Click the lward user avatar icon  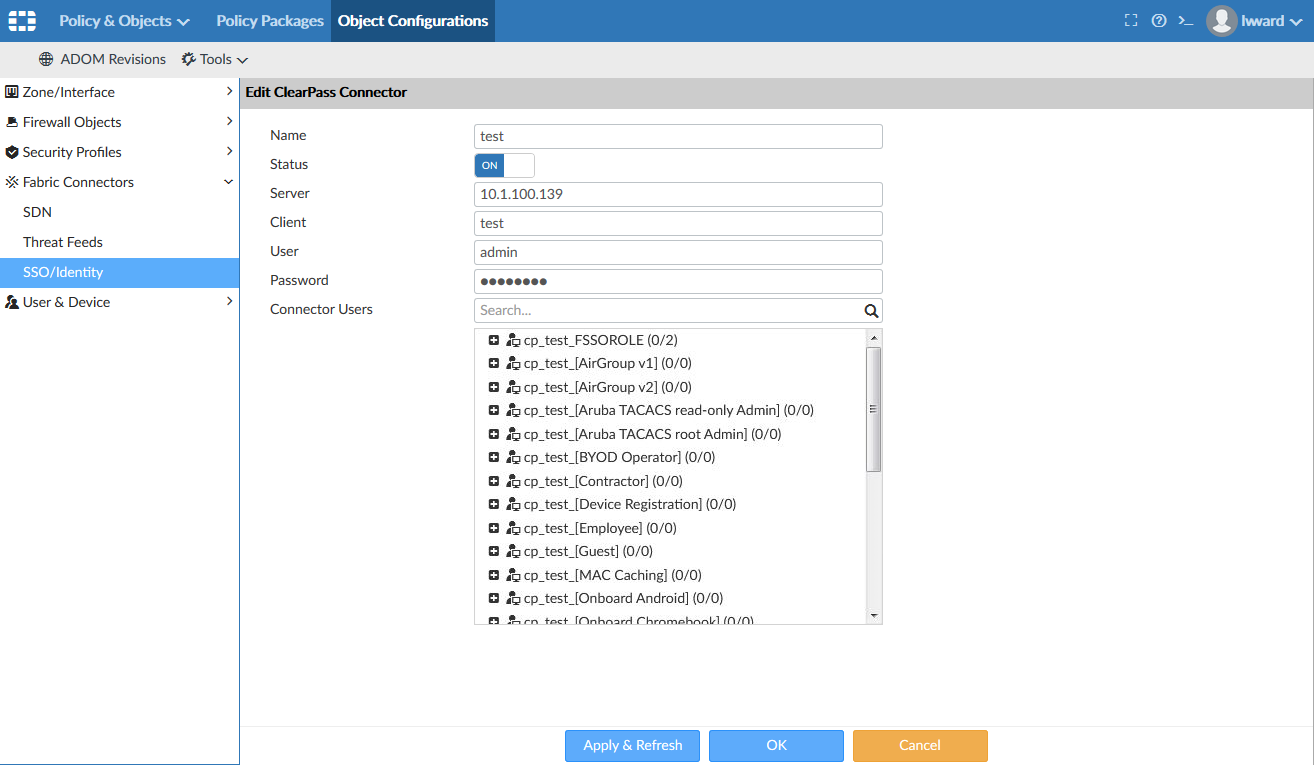(x=1221, y=21)
